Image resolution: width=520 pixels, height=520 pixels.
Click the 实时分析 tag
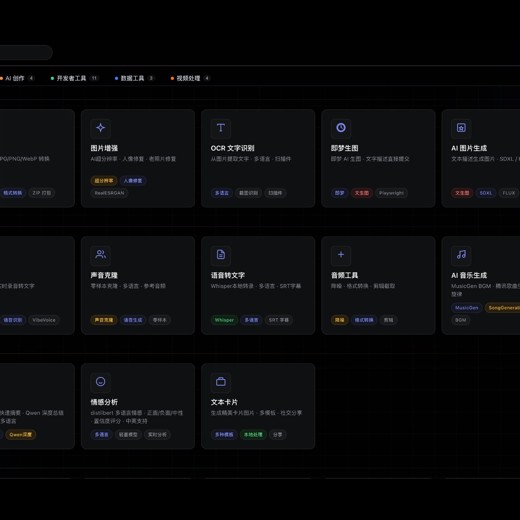(x=157, y=435)
